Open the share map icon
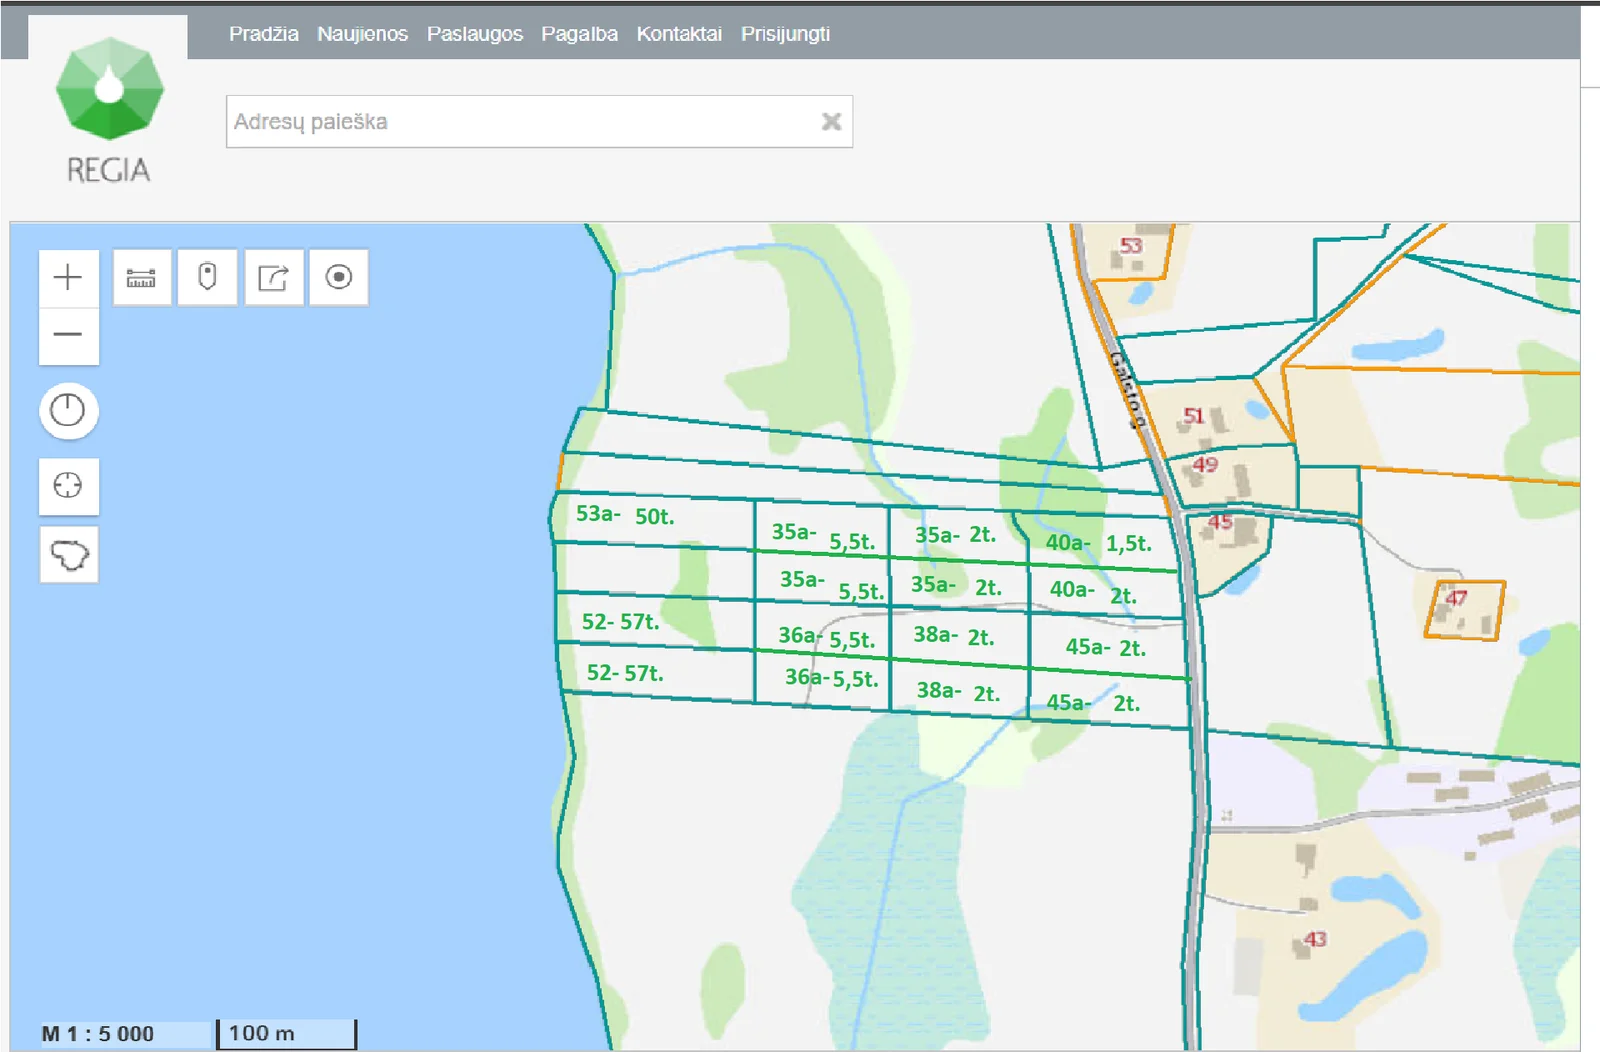Image resolution: width=1600 pixels, height=1052 pixels. coord(273,277)
